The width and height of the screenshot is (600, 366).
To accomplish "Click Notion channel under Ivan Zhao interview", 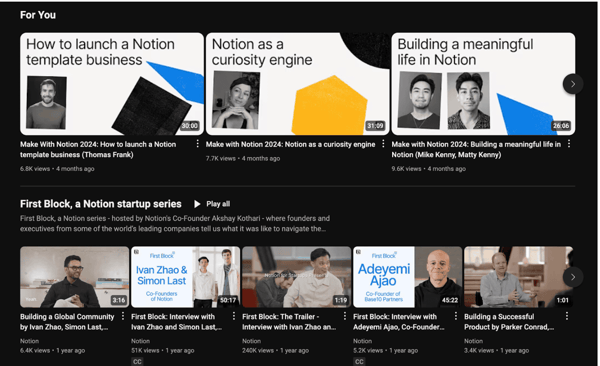I will pos(140,341).
